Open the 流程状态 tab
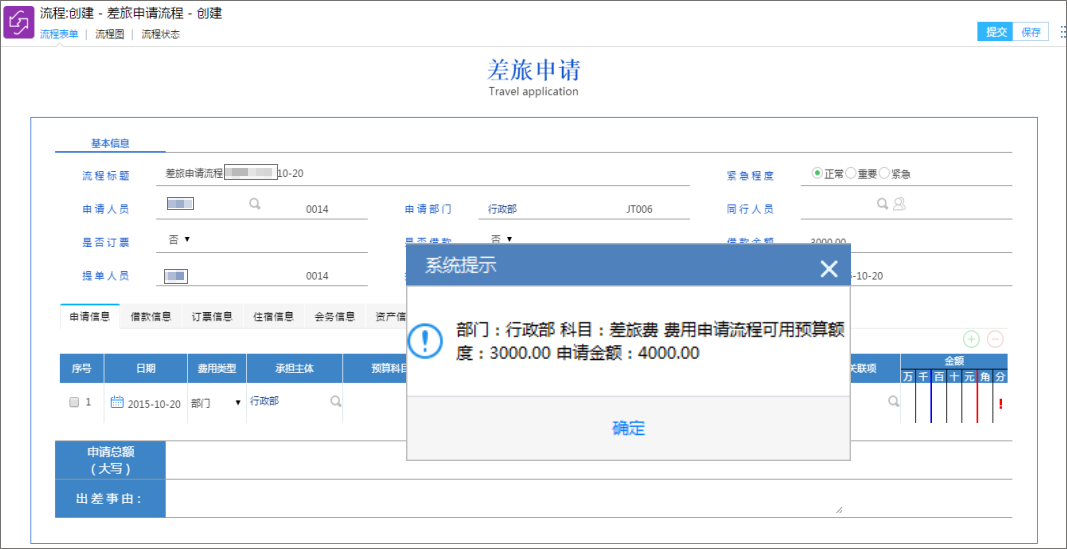Viewport: 1067px width, 549px height. (x=161, y=34)
